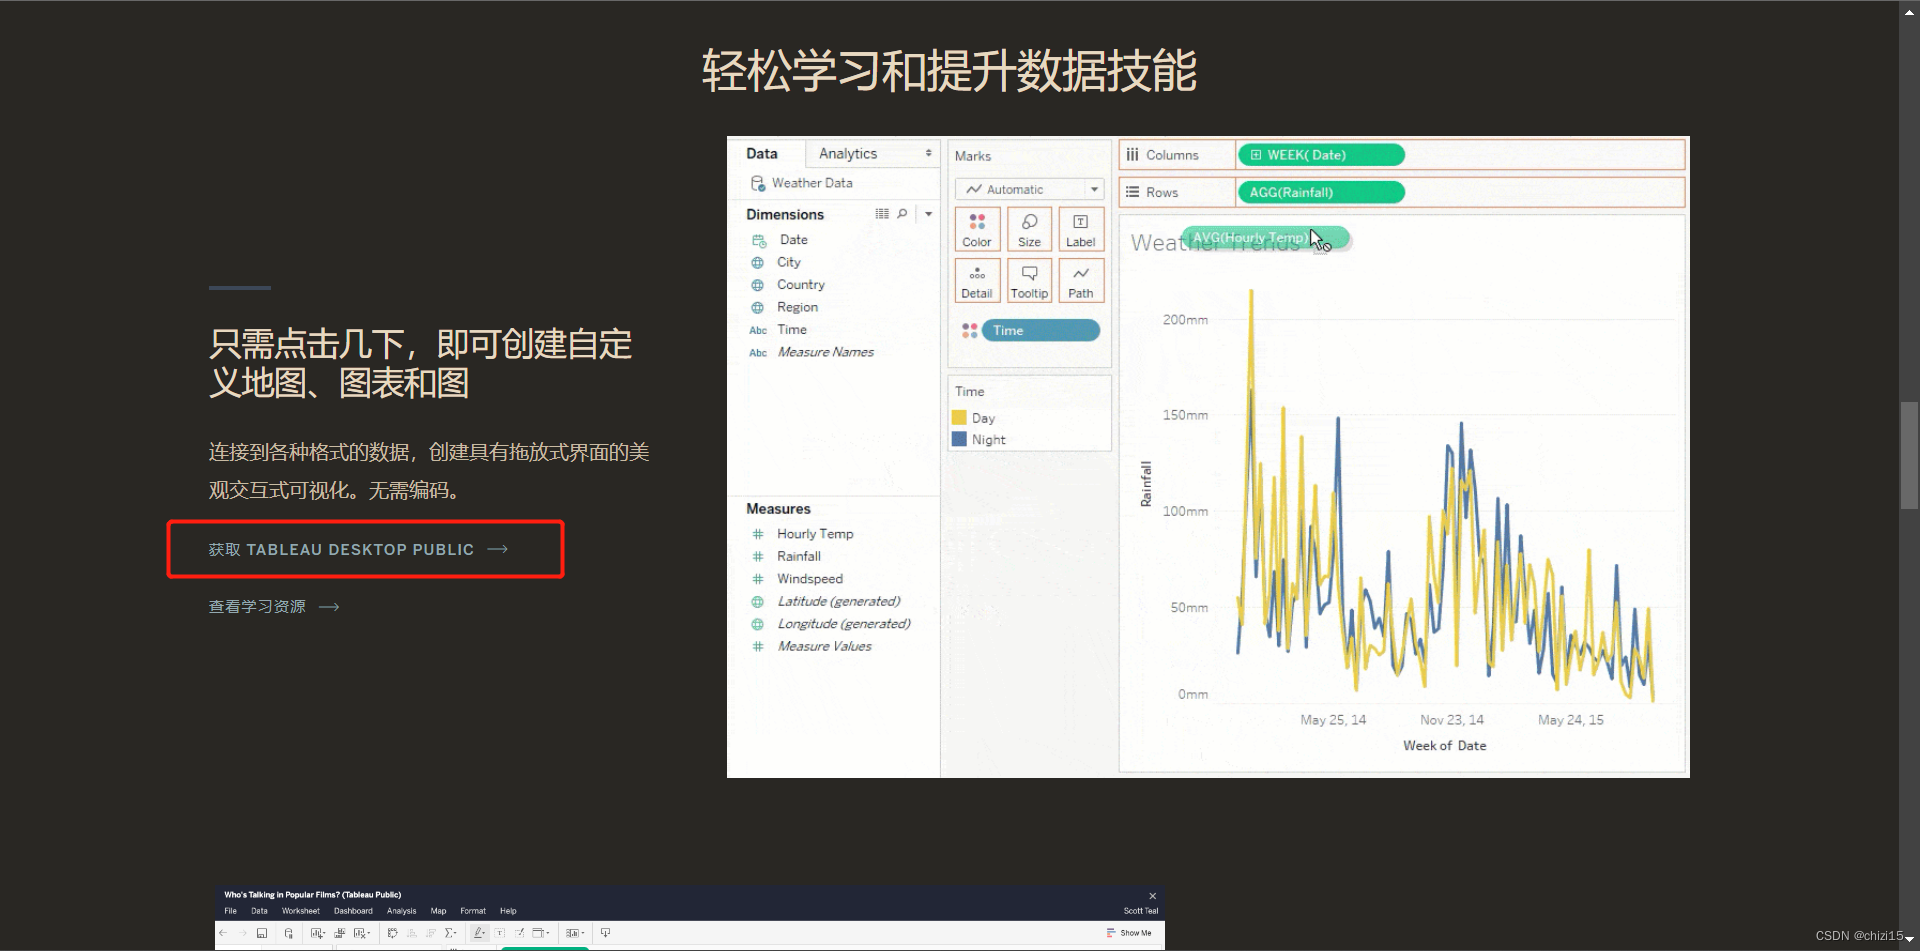
Task: Click the globe icon beside Latitude (generated)
Action: 758,602
